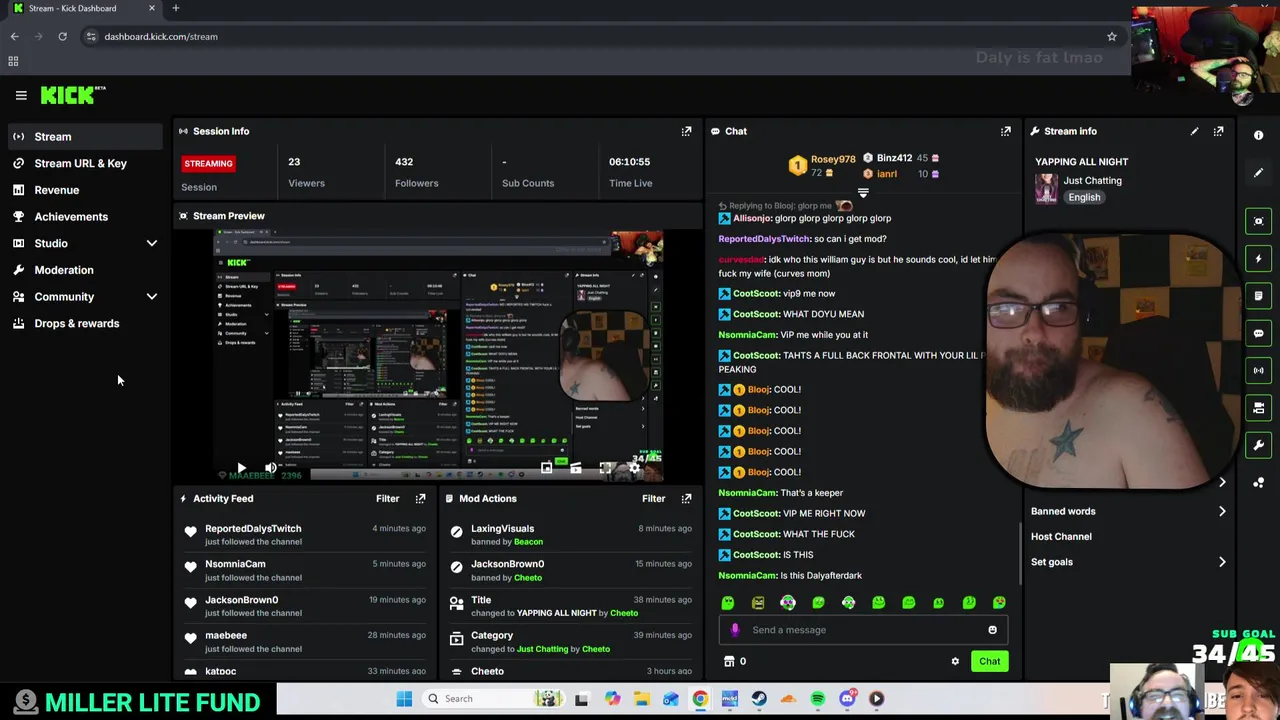Screen dimensions: 1280x720
Task: Click the info icon in right sidebar
Action: click(1259, 135)
